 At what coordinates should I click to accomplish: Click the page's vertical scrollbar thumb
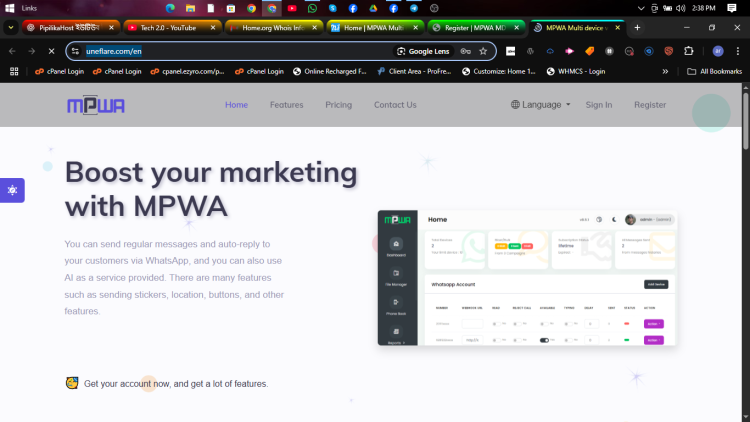point(745,122)
